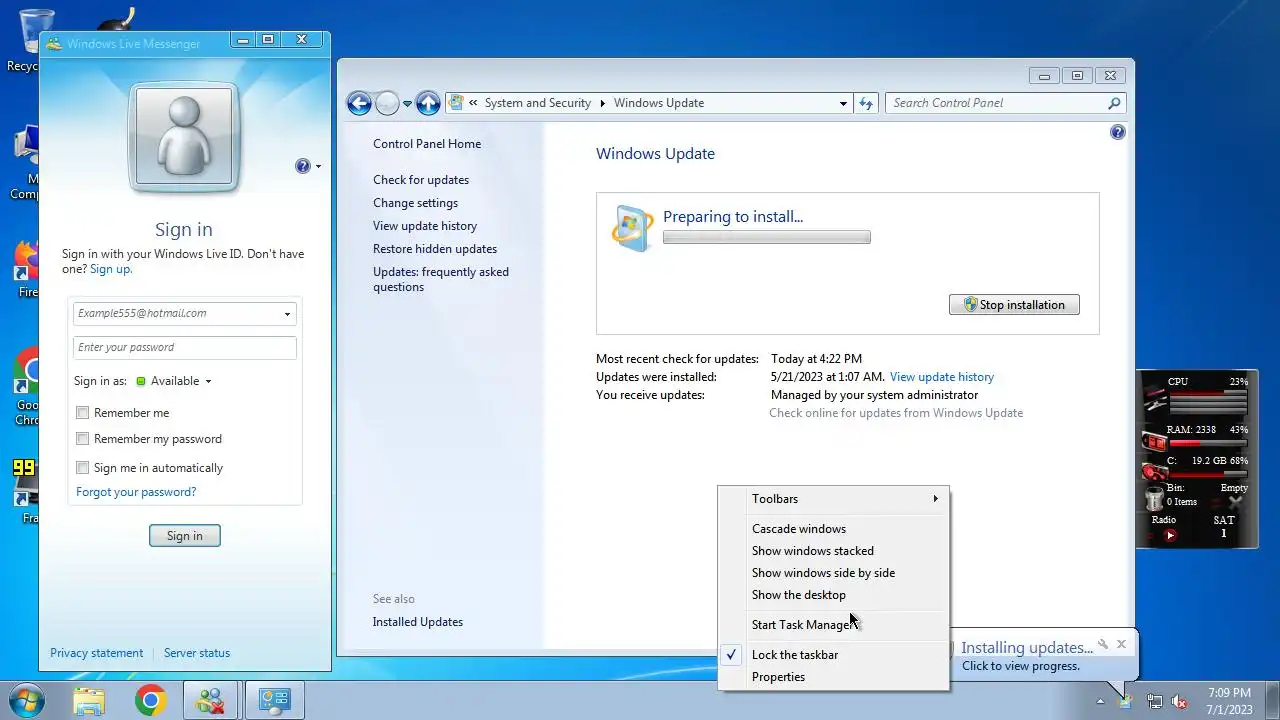The width and height of the screenshot is (1280, 720).
Task: Open Change settings
Action: [x=415, y=203]
